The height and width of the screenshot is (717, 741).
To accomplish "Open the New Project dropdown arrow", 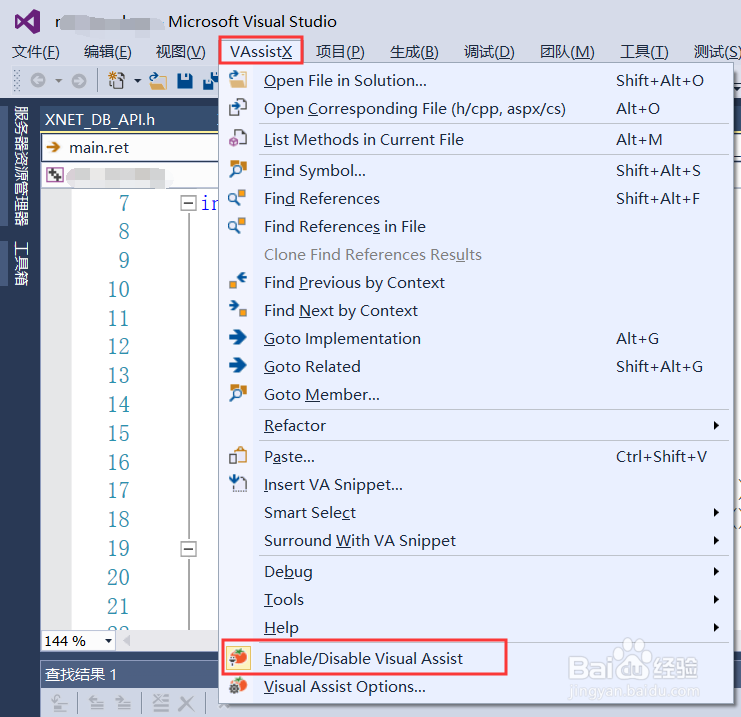I will point(138,81).
